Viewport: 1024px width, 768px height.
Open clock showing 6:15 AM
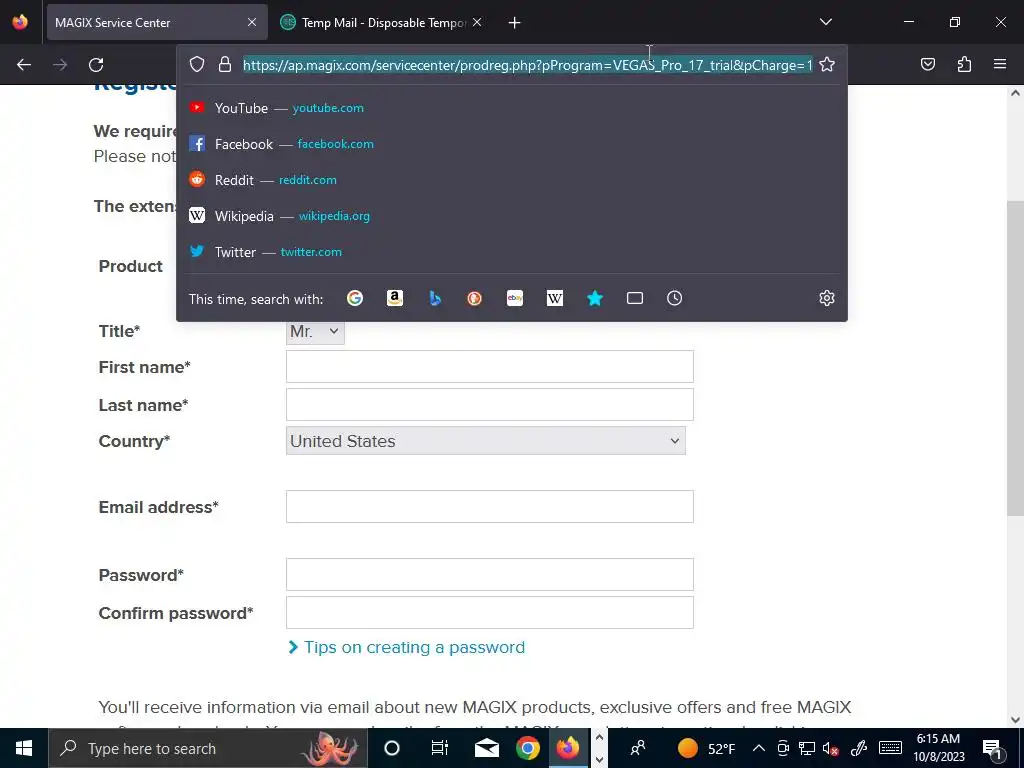coord(938,748)
